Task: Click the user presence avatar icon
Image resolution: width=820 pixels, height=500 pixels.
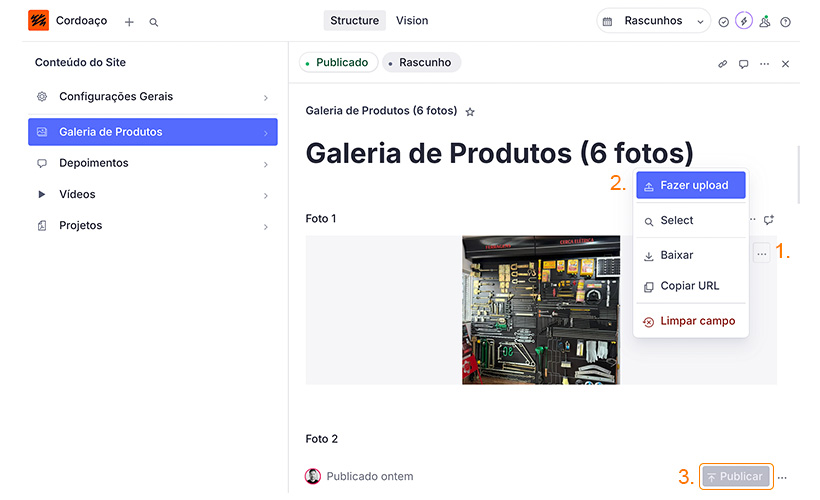Action: [765, 21]
